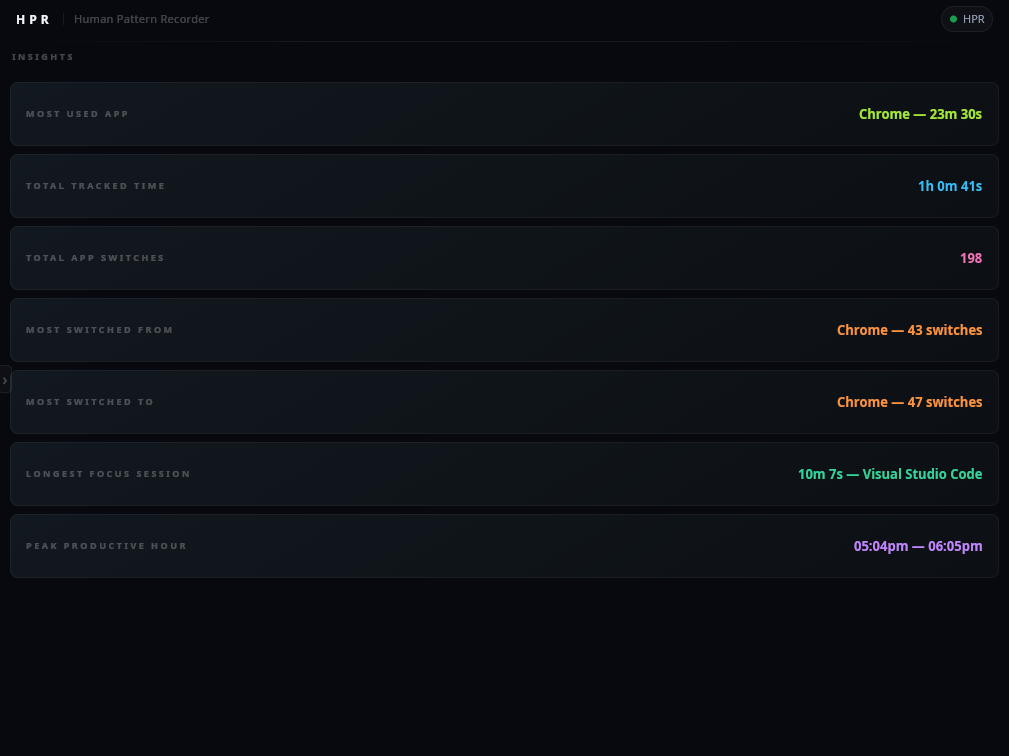Click the Chrome — 43 switches value

click(909, 330)
